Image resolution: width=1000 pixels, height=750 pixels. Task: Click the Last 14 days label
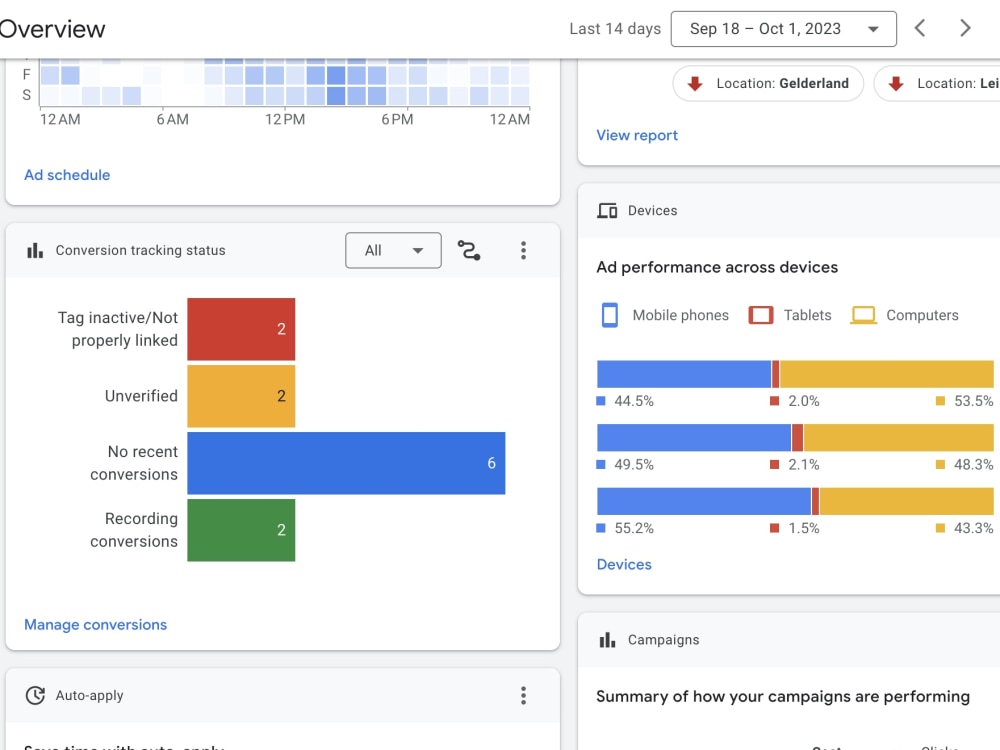pyautogui.click(x=615, y=29)
